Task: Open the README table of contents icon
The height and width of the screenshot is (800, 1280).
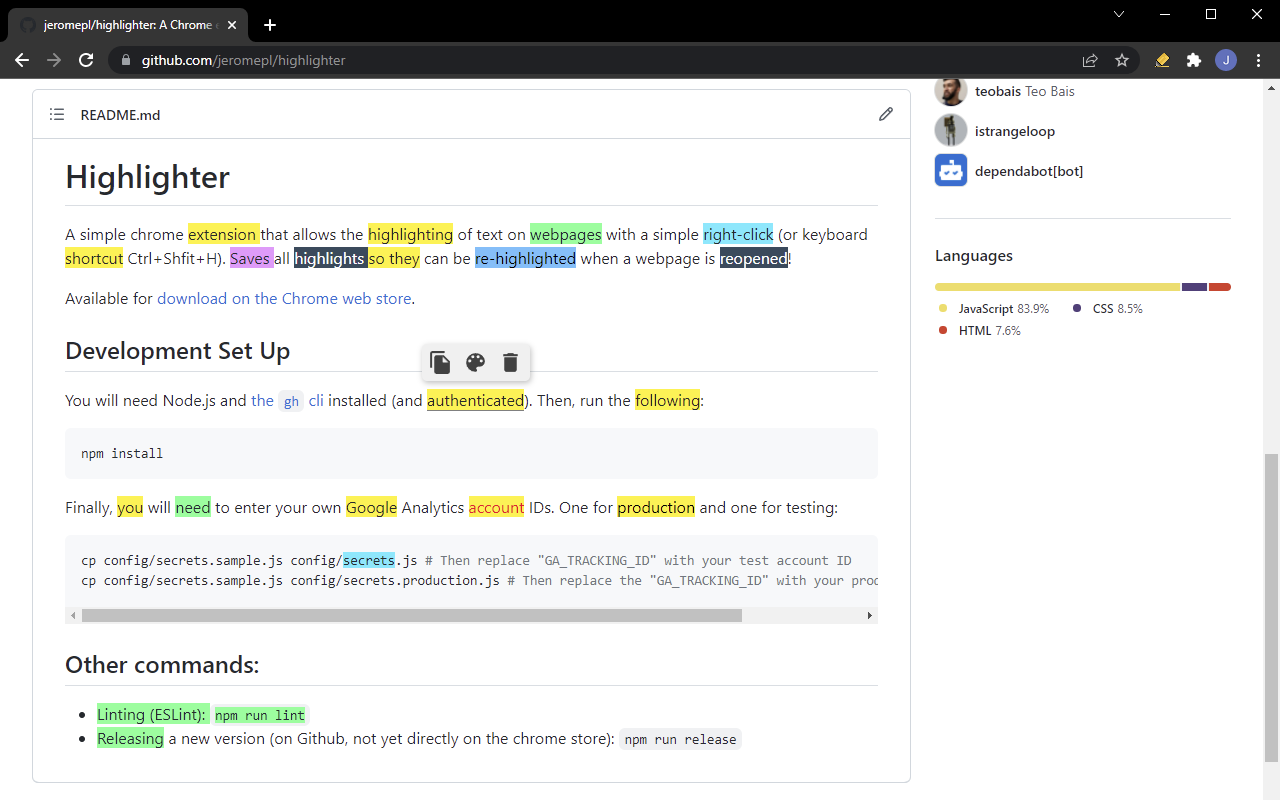Action: (x=57, y=114)
